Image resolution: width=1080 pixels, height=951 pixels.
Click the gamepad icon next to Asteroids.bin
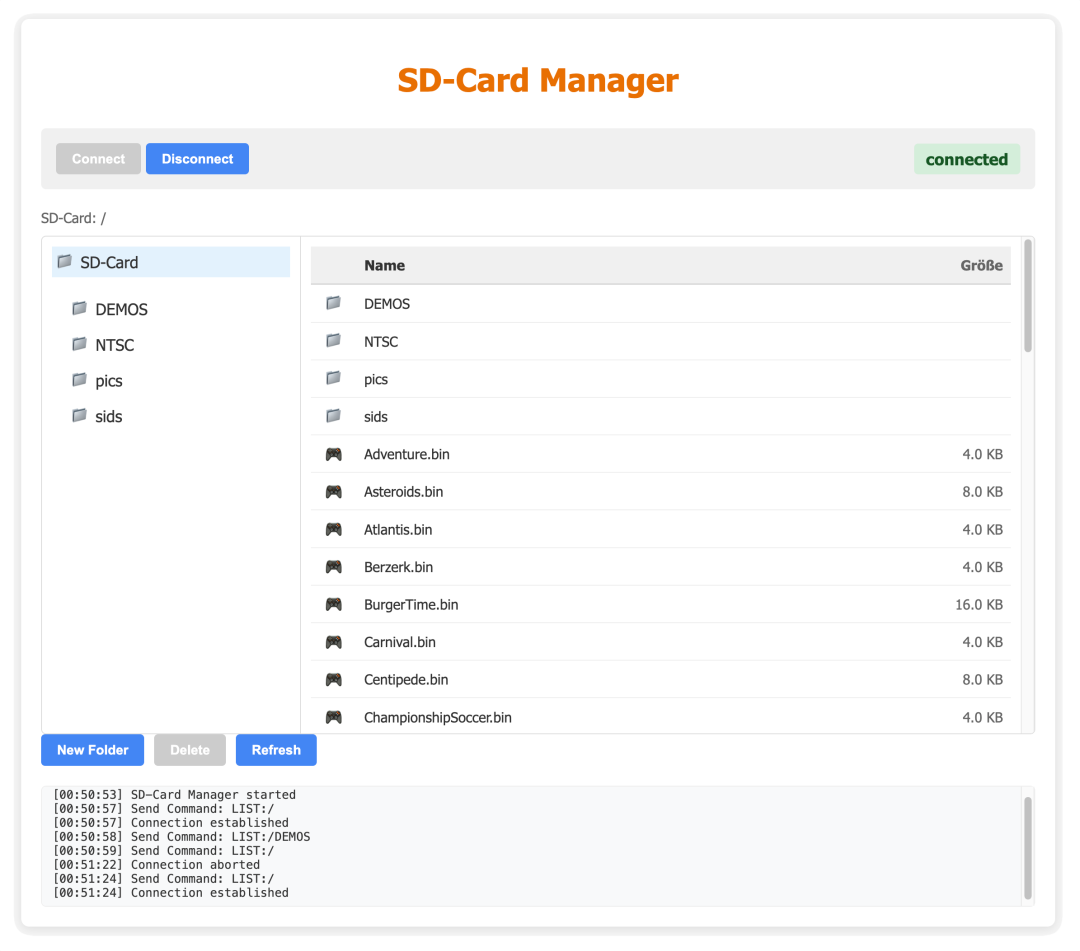point(333,492)
